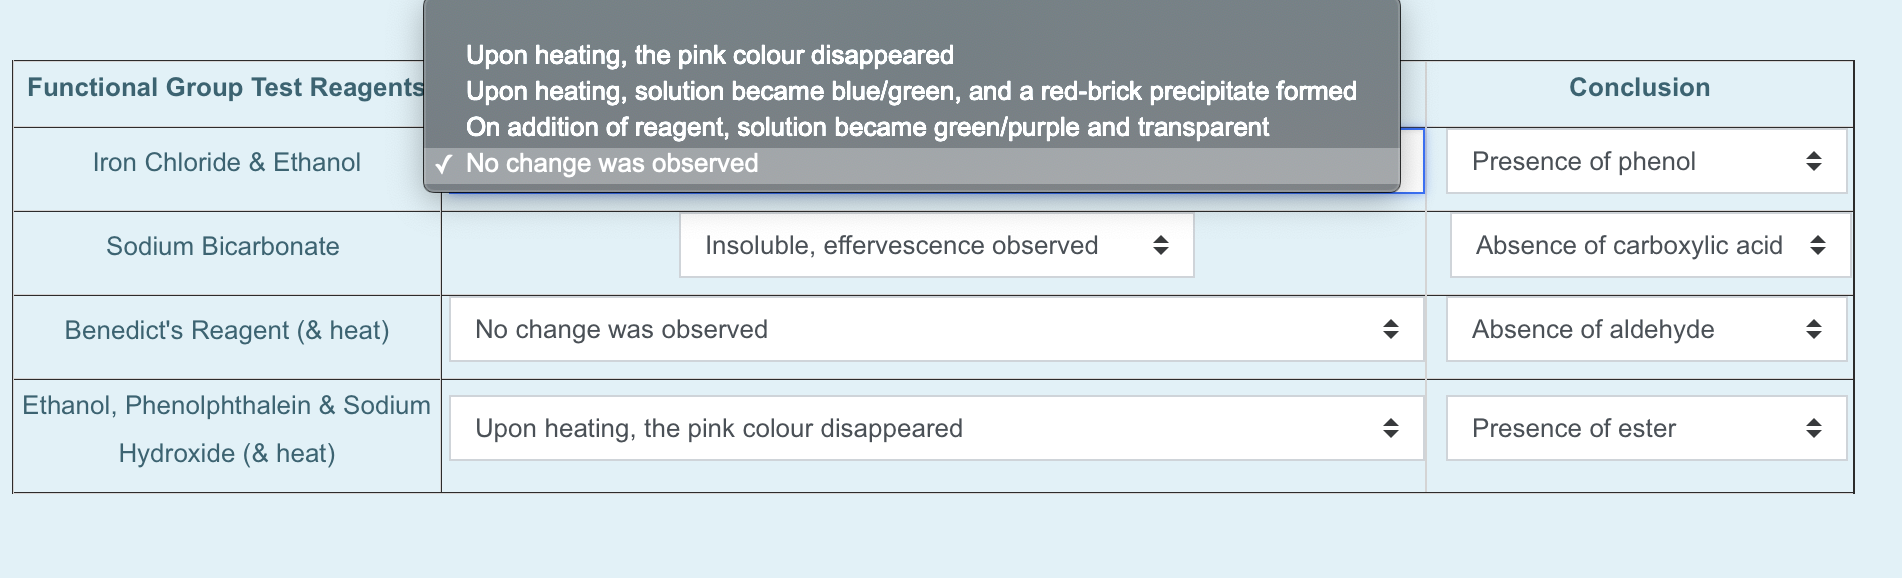The image size is (1902, 578).
Task: Open the Ethanol Phenolphthalein observation dropdown
Action: pyautogui.click(x=936, y=428)
